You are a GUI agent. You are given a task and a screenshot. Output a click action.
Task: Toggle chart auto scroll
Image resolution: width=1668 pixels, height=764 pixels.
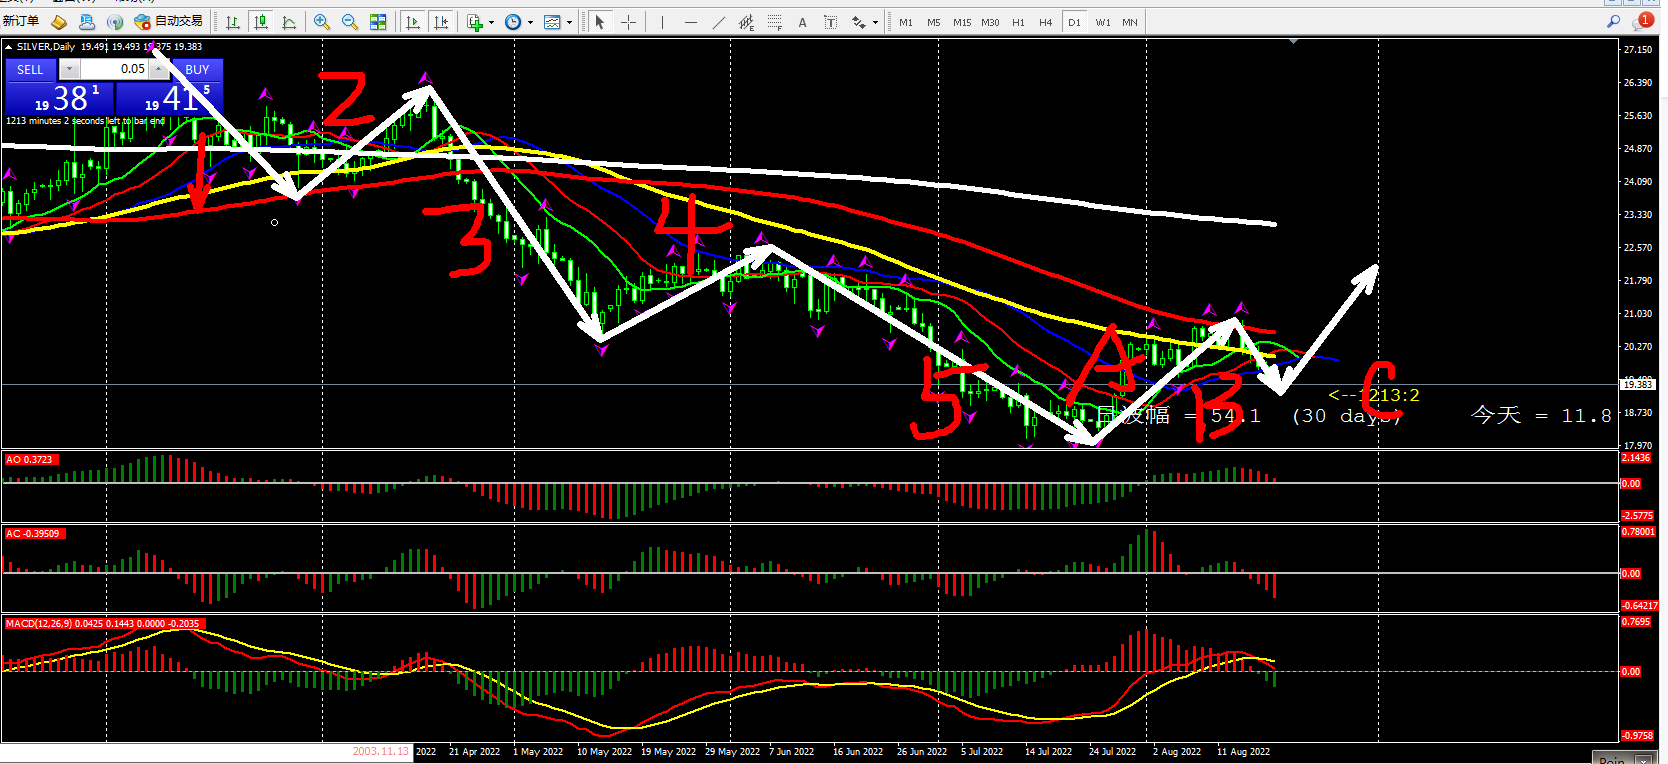click(x=412, y=22)
